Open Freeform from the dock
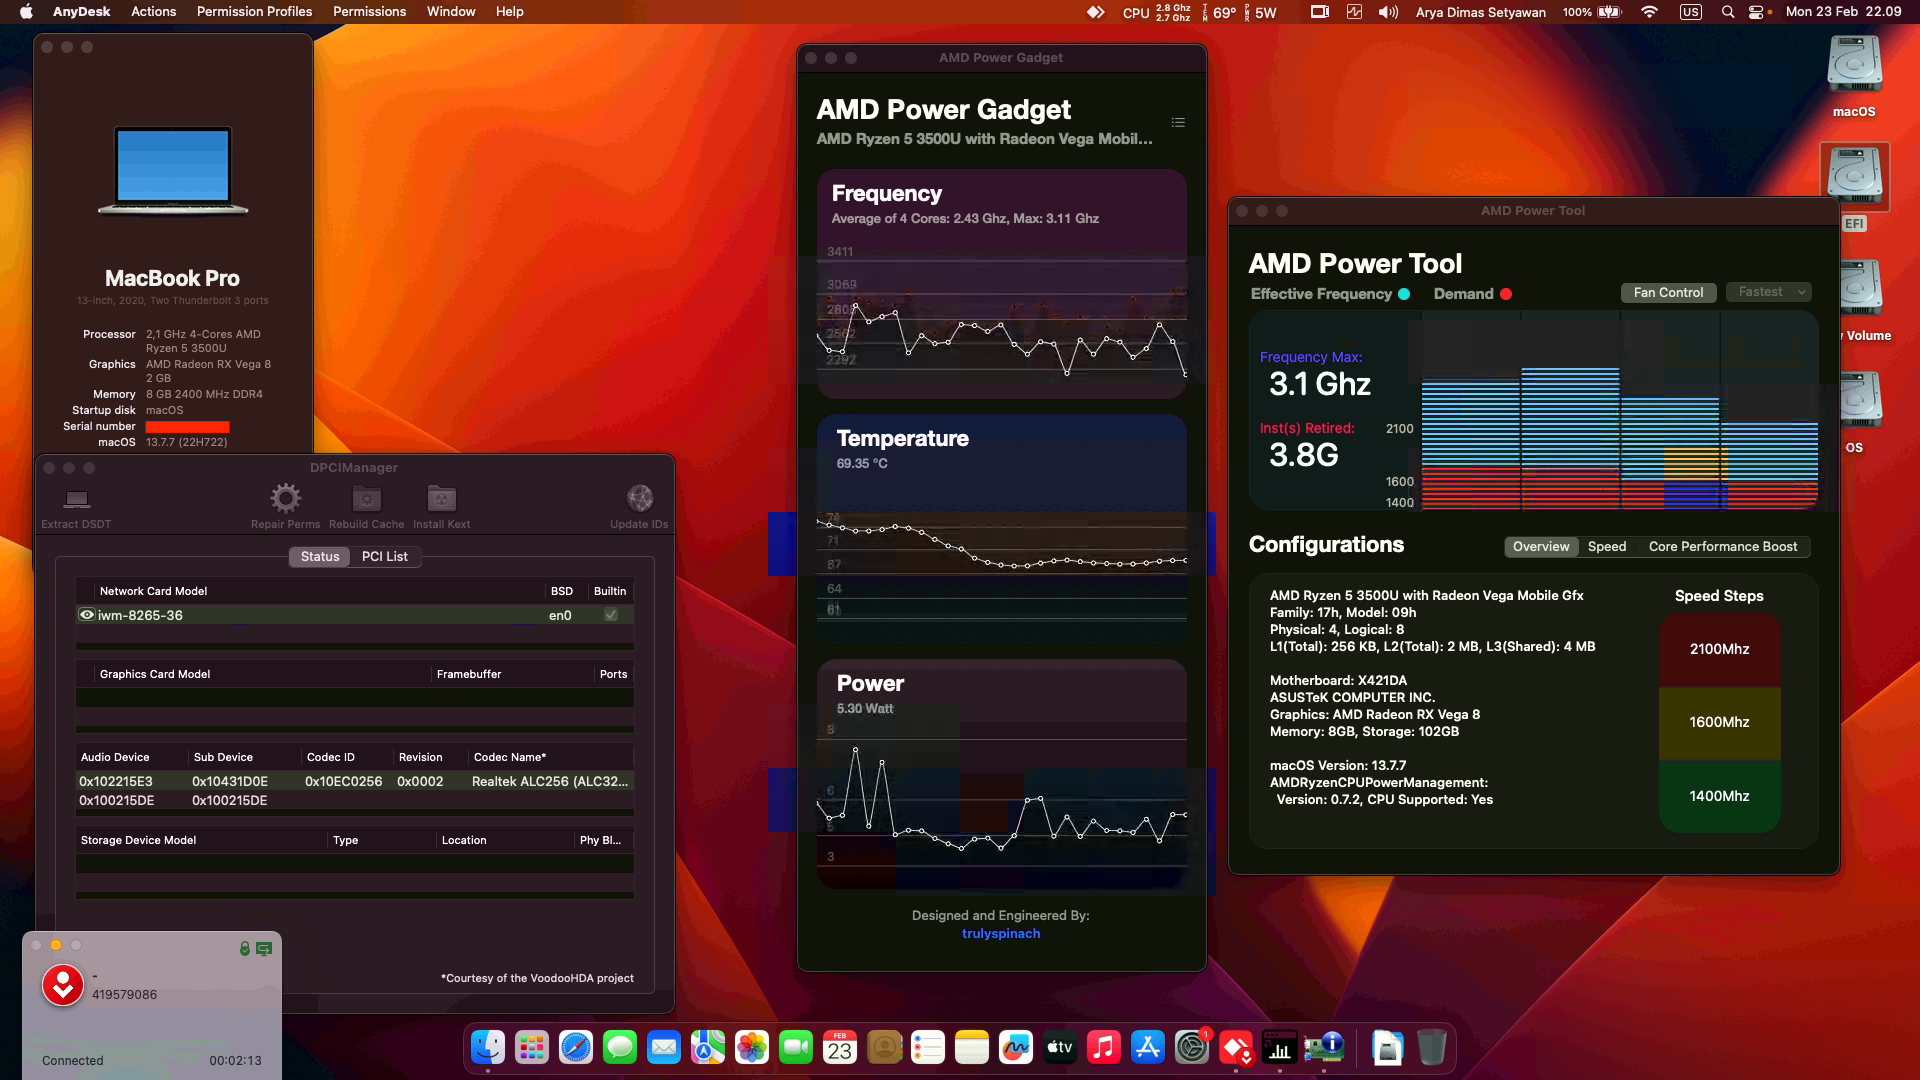1920x1080 pixels. click(1016, 1047)
